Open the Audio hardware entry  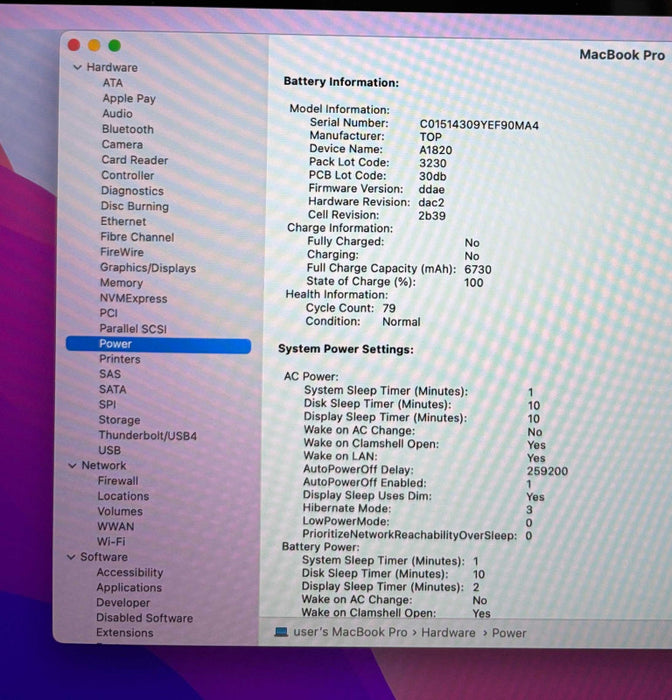[x=117, y=114]
